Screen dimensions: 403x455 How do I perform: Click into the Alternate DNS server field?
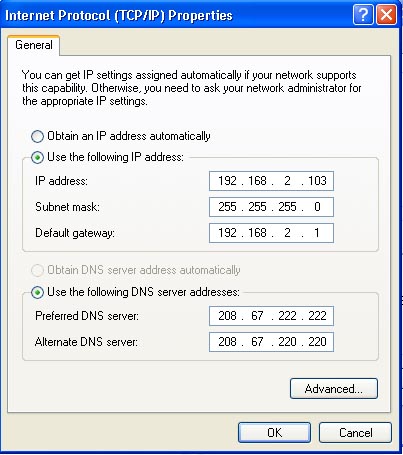coord(271,342)
